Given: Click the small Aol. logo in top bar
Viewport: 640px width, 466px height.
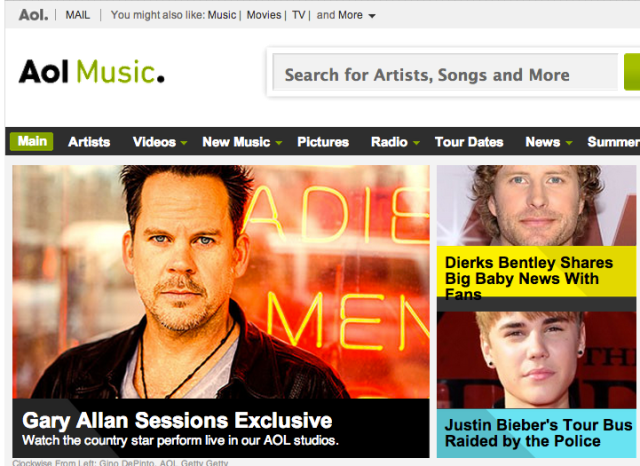Looking at the screenshot, I should tap(33, 15).
